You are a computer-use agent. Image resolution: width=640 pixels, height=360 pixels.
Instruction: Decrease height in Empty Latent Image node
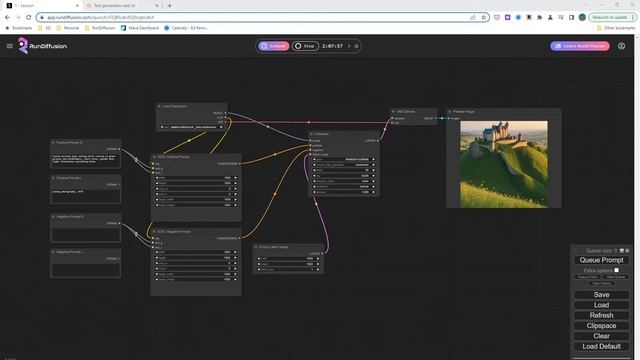point(259,264)
